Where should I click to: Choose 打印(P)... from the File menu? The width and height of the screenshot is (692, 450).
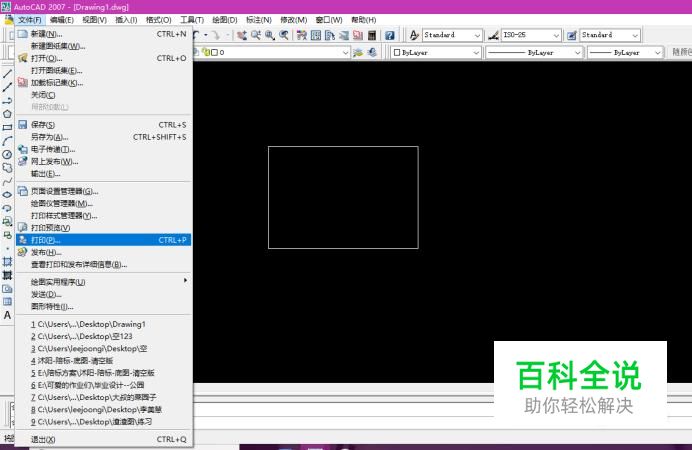click(x=104, y=240)
